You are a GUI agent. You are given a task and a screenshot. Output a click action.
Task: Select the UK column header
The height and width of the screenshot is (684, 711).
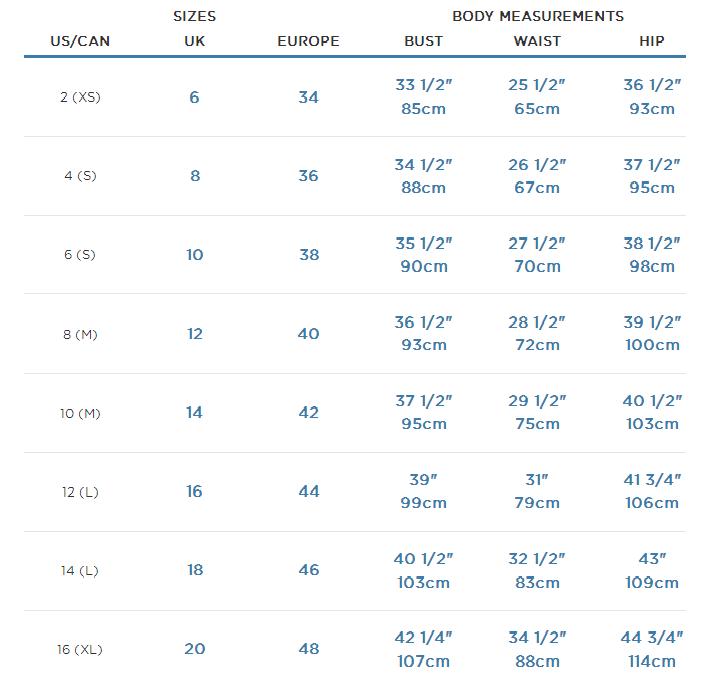tap(195, 41)
